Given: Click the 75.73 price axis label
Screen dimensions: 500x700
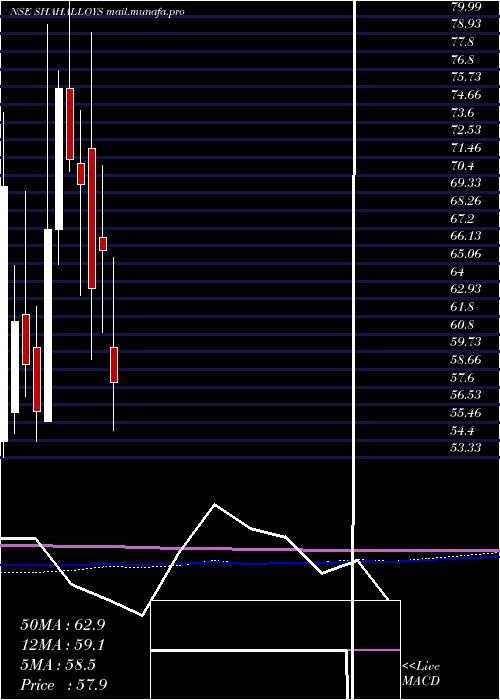Looking at the screenshot, I should (x=466, y=77).
